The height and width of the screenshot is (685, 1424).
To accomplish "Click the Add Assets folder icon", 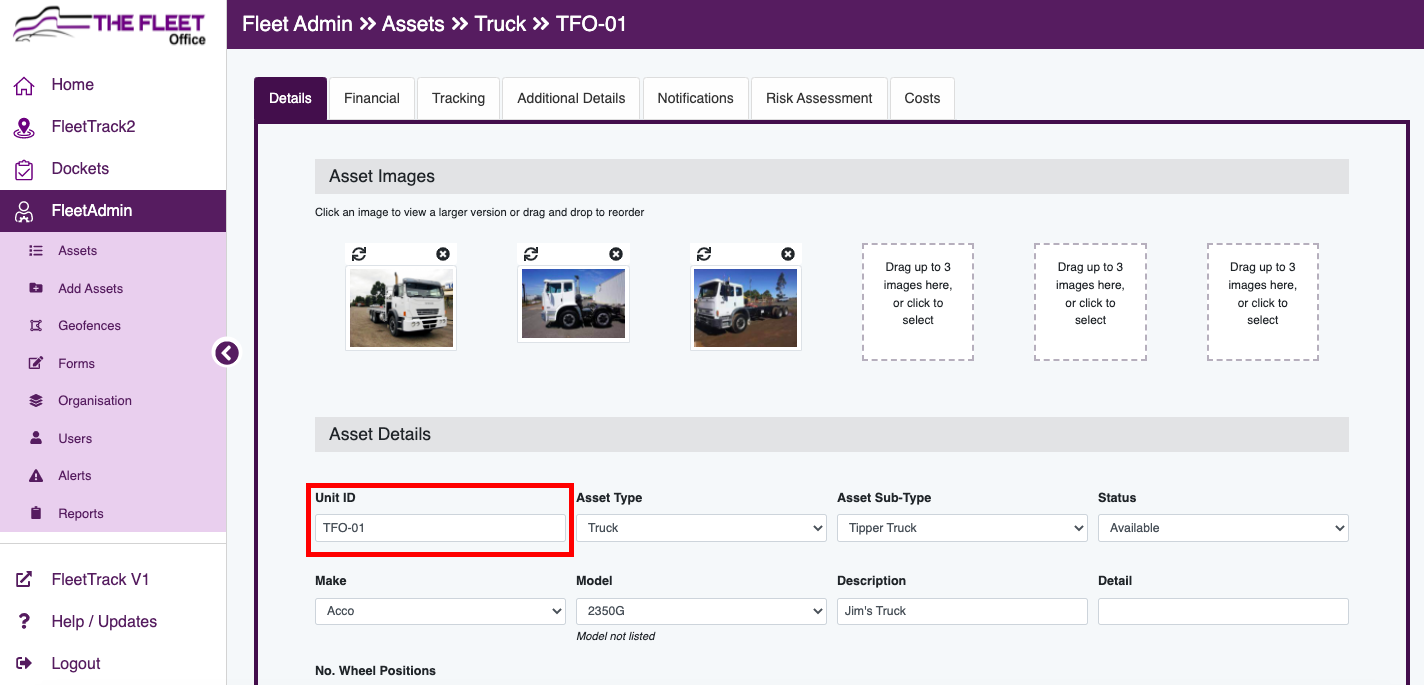I will pyautogui.click(x=36, y=288).
